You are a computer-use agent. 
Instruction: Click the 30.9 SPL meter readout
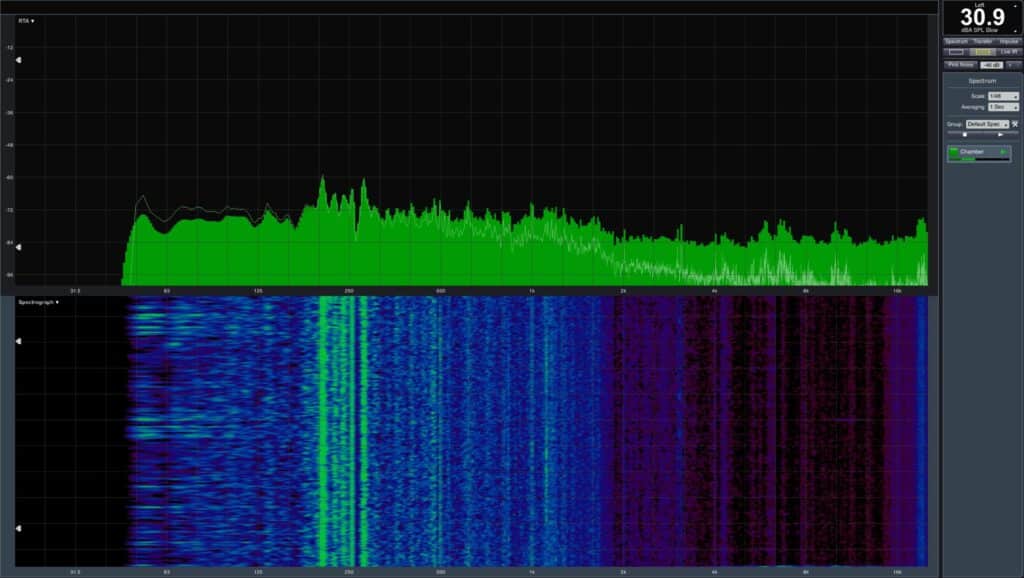tap(982, 18)
